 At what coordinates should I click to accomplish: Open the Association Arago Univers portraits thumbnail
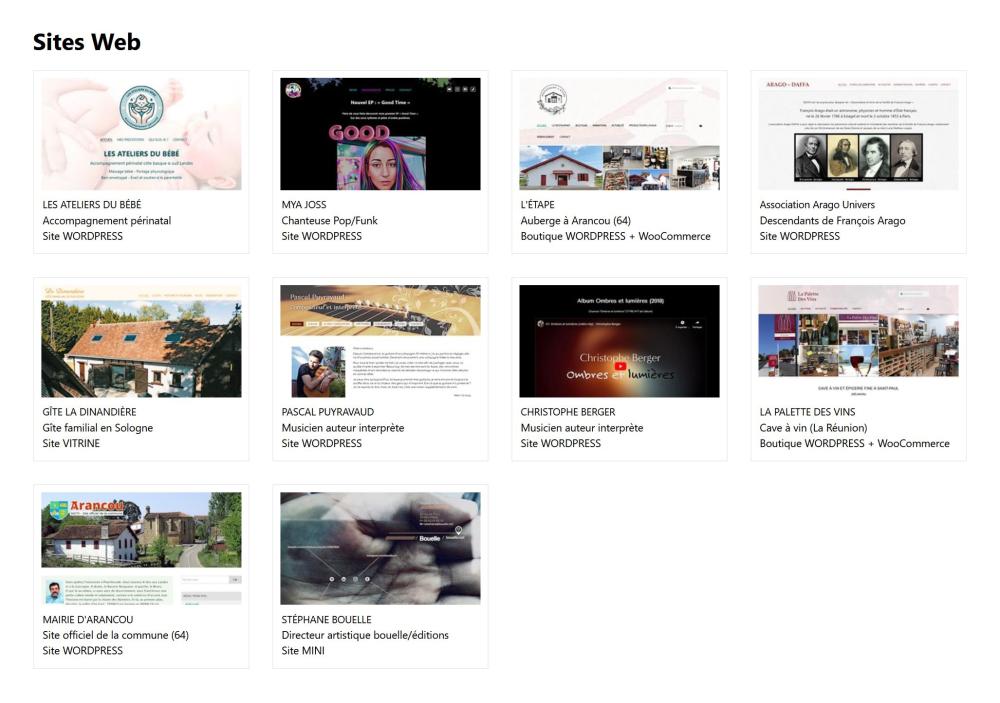pyautogui.click(x=858, y=134)
